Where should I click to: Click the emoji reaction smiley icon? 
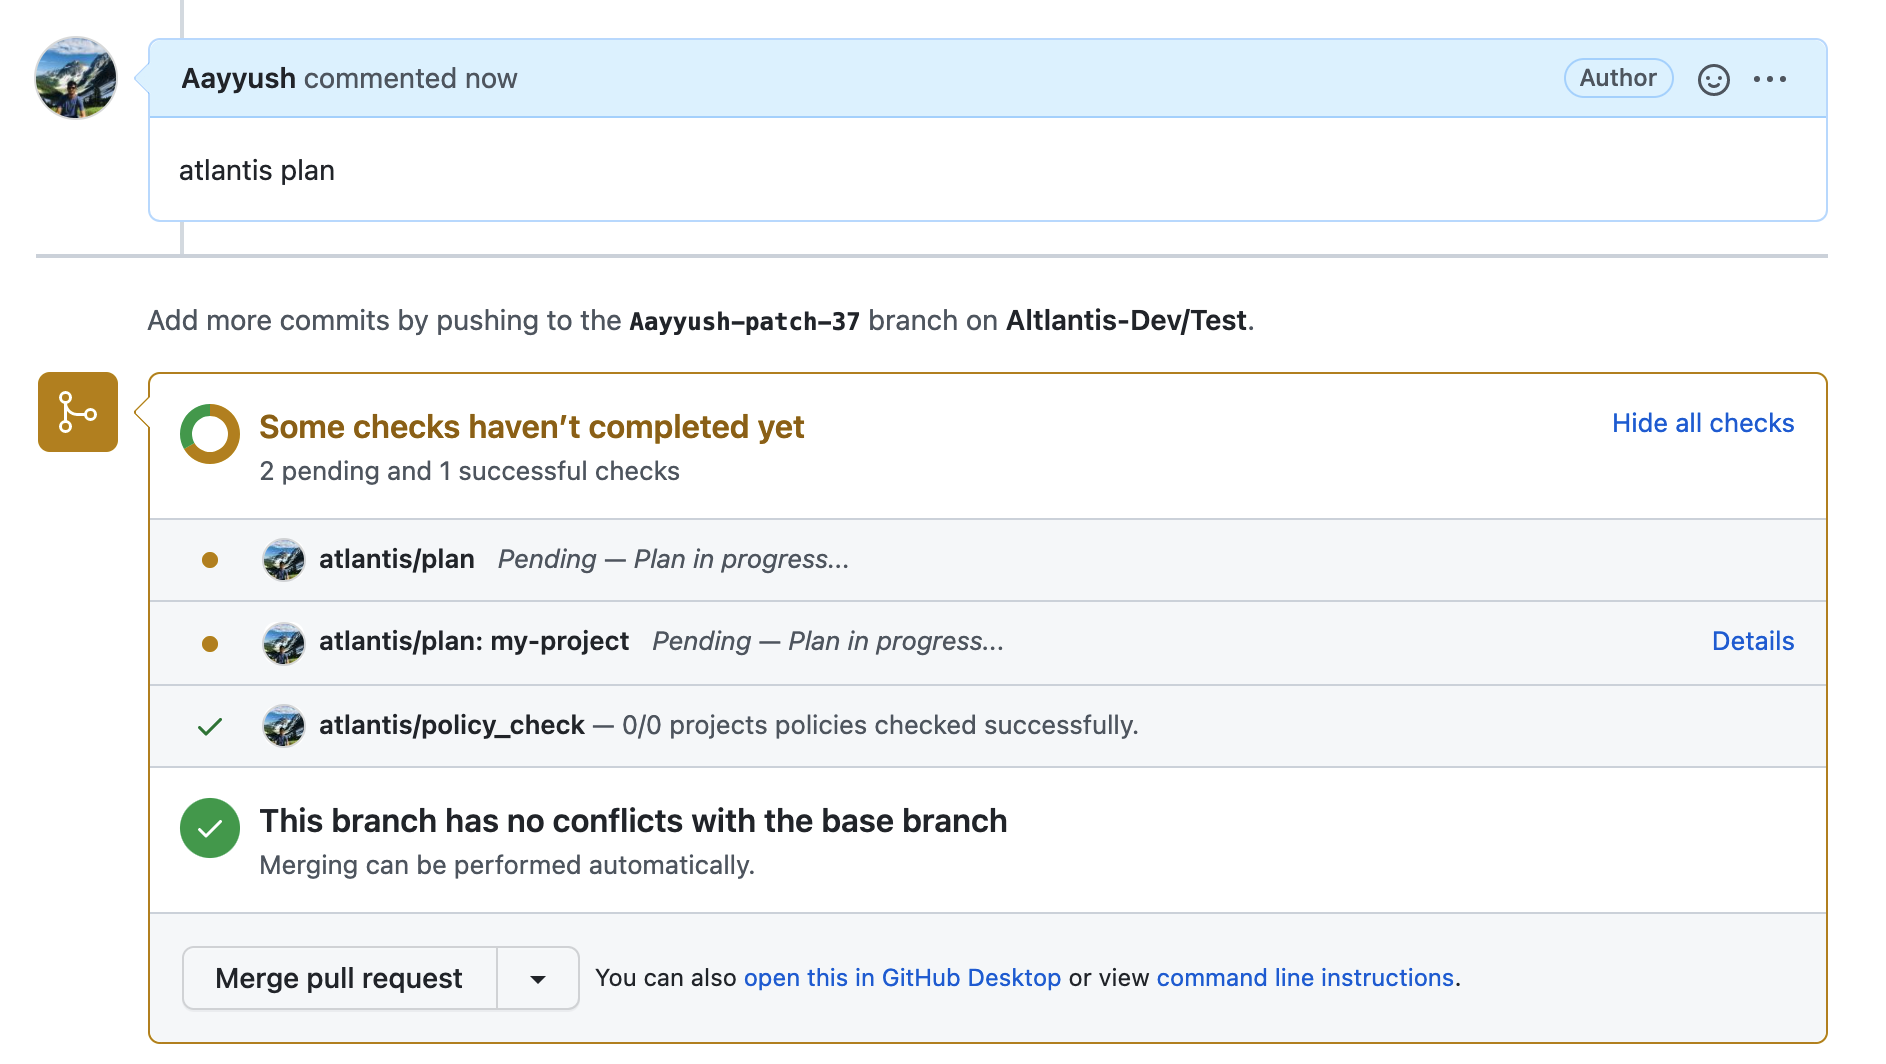pos(1713,79)
